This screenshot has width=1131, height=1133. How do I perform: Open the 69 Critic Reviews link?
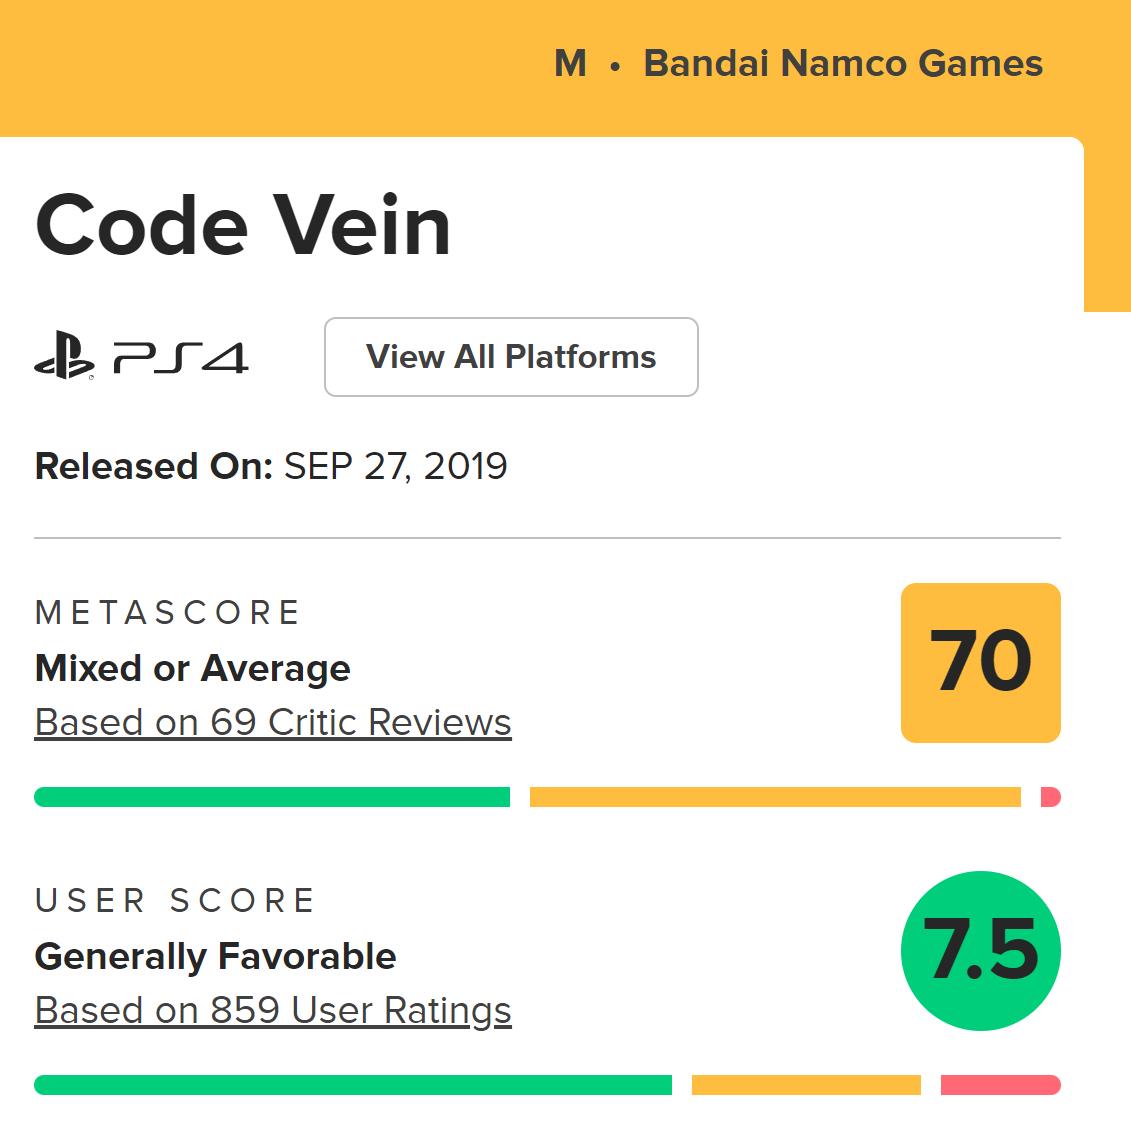click(x=273, y=722)
